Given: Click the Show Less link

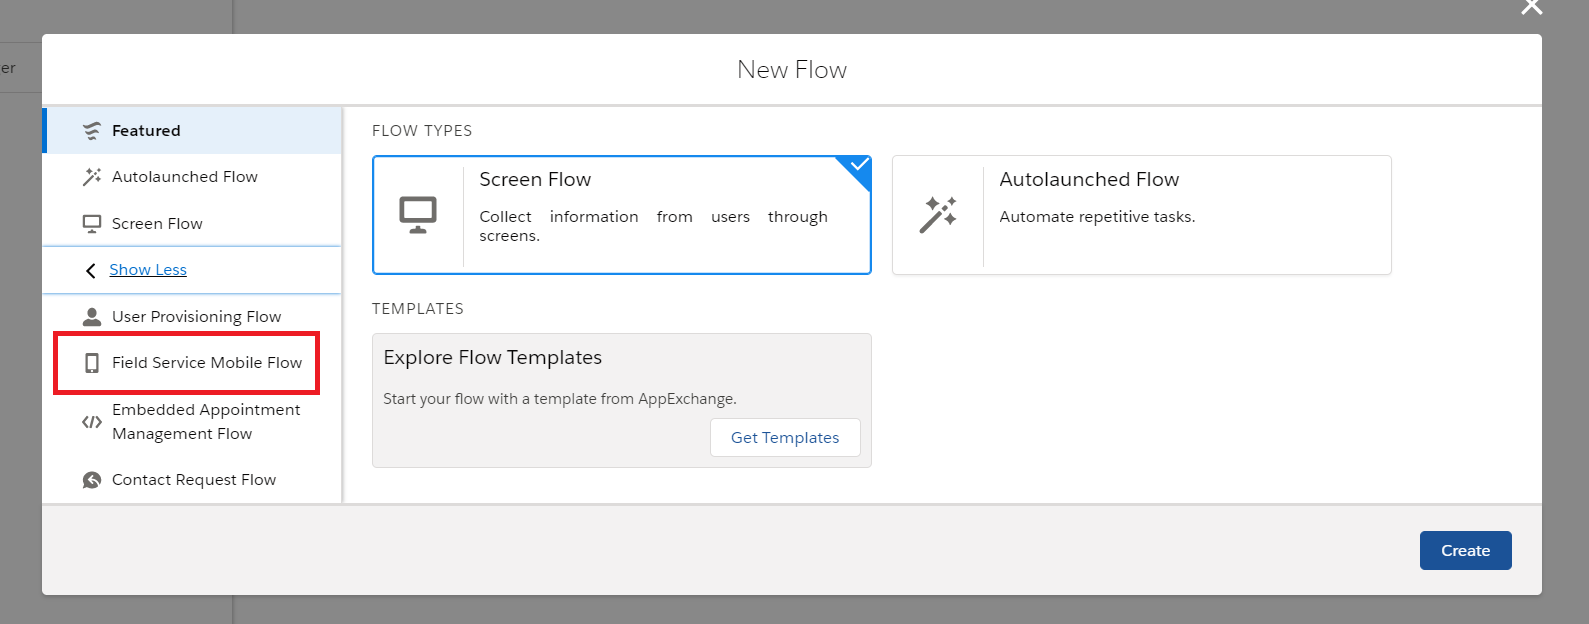Looking at the screenshot, I should click(x=148, y=270).
